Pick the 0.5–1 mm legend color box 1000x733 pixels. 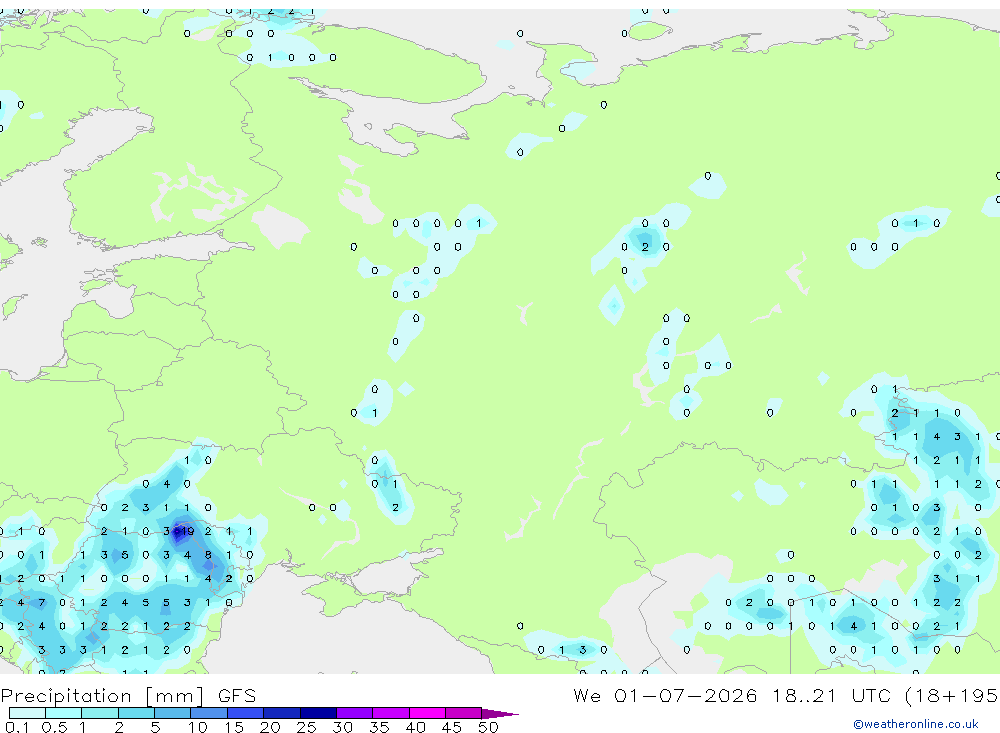click(64, 713)
